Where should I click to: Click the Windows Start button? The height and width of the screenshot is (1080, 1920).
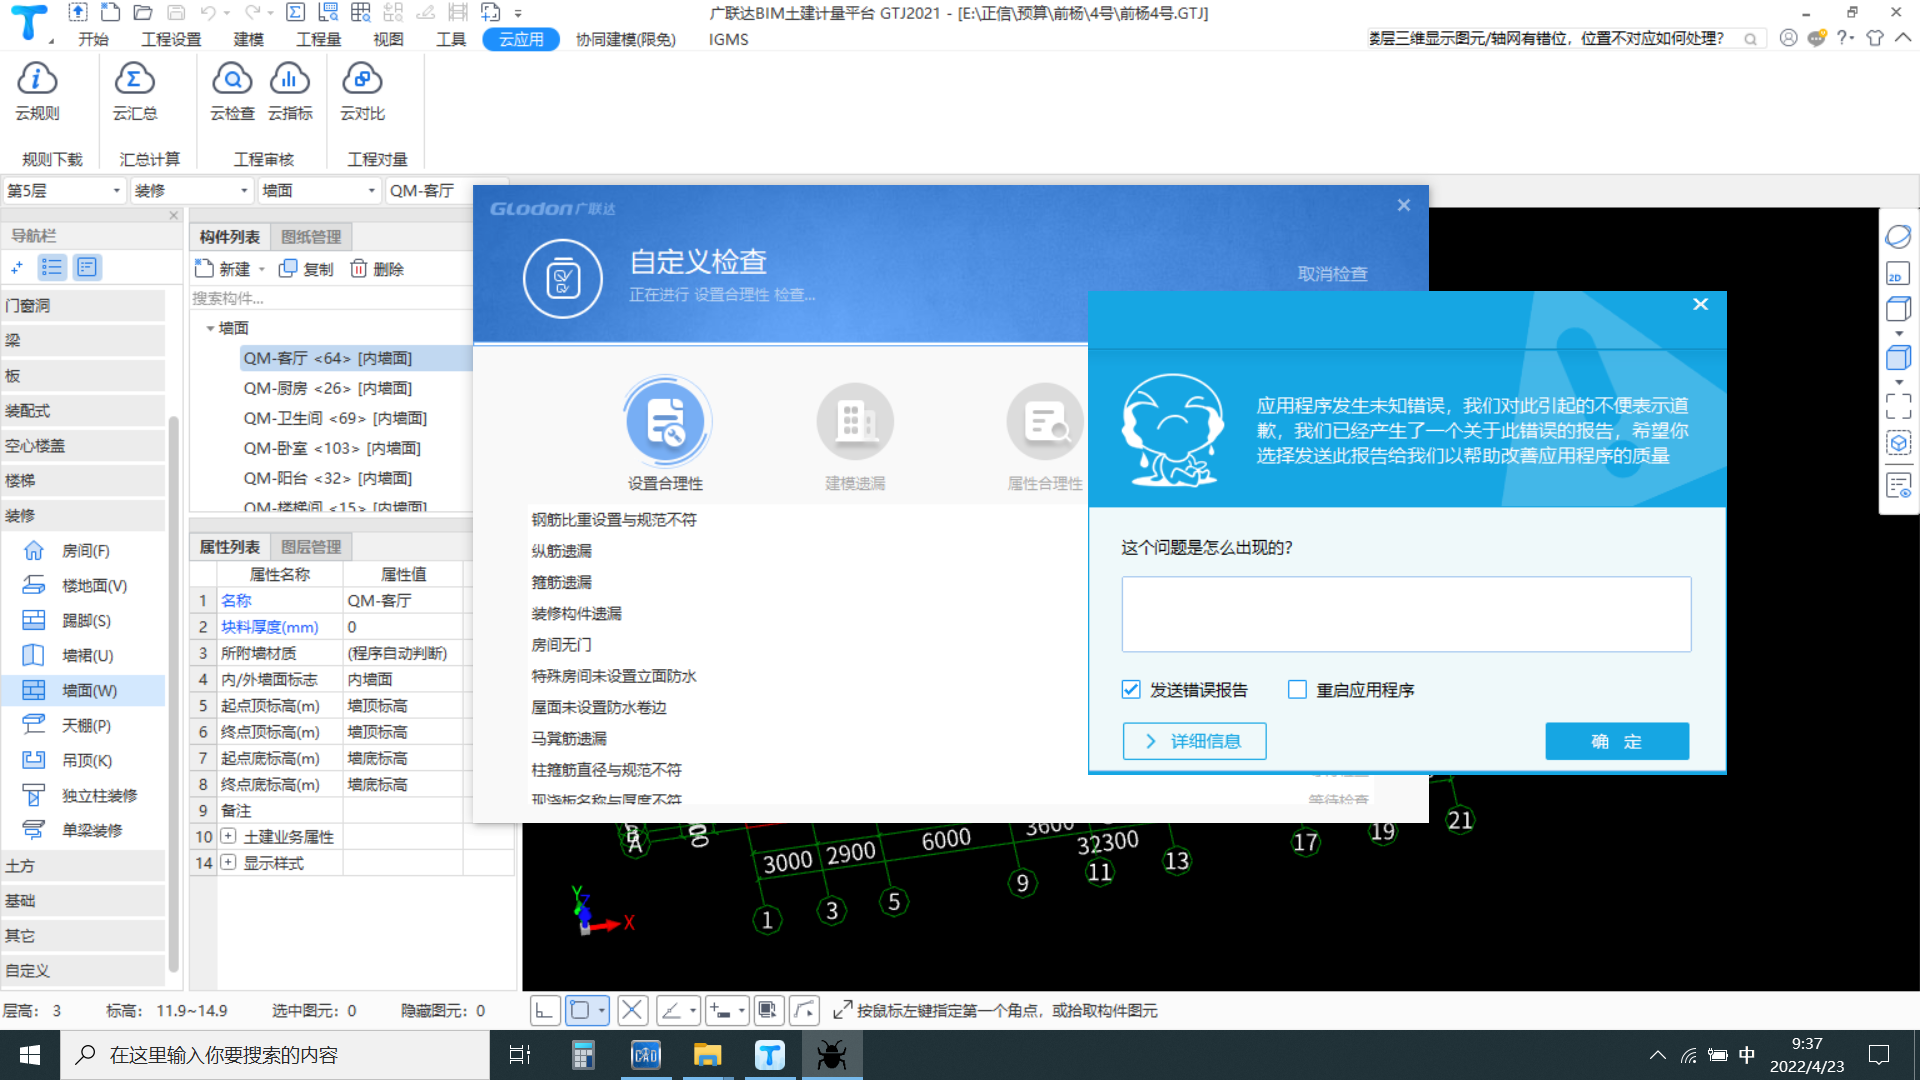click(x=30, y=1055)
